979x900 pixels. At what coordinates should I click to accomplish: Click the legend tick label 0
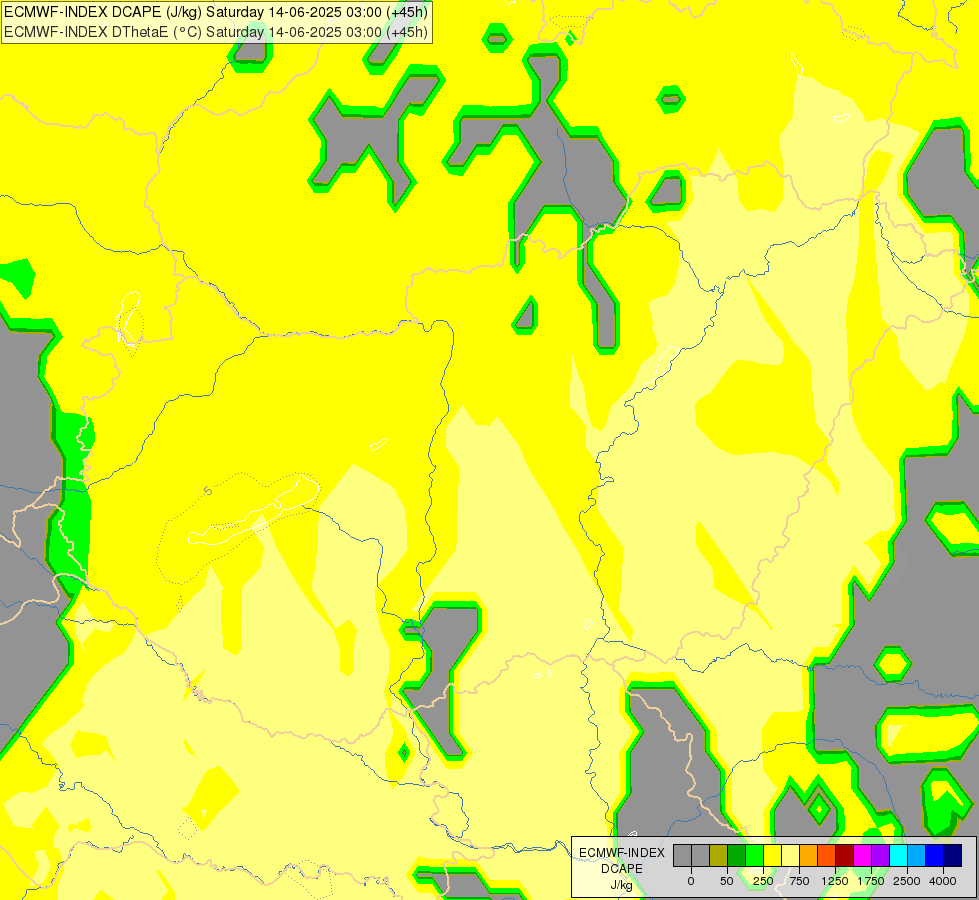pyautogui.click(x=691, y=881)
